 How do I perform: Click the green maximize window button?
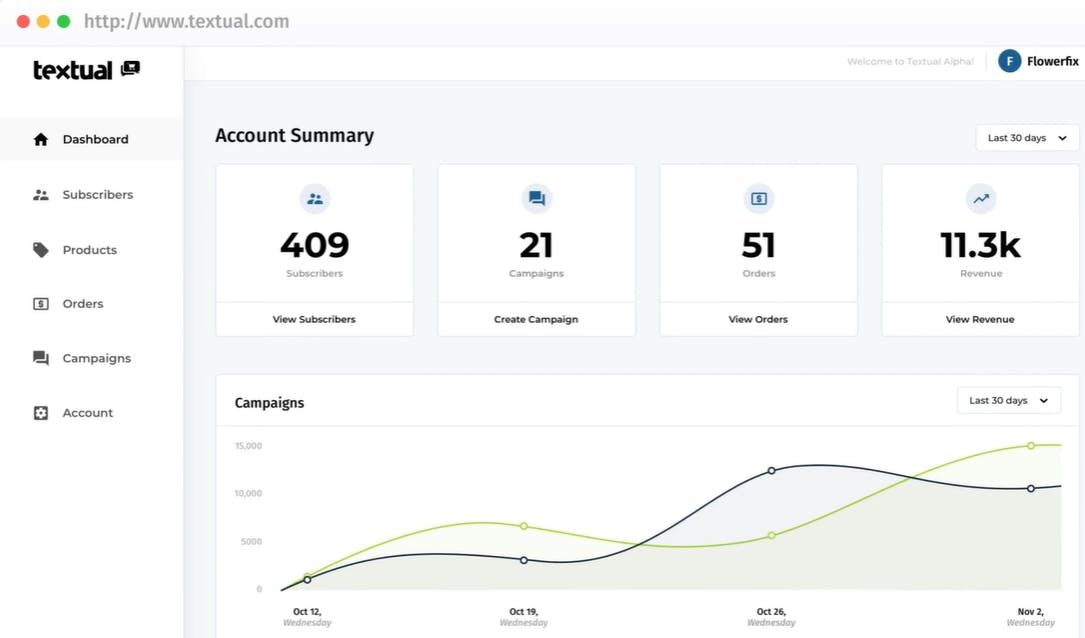point(64,21)
